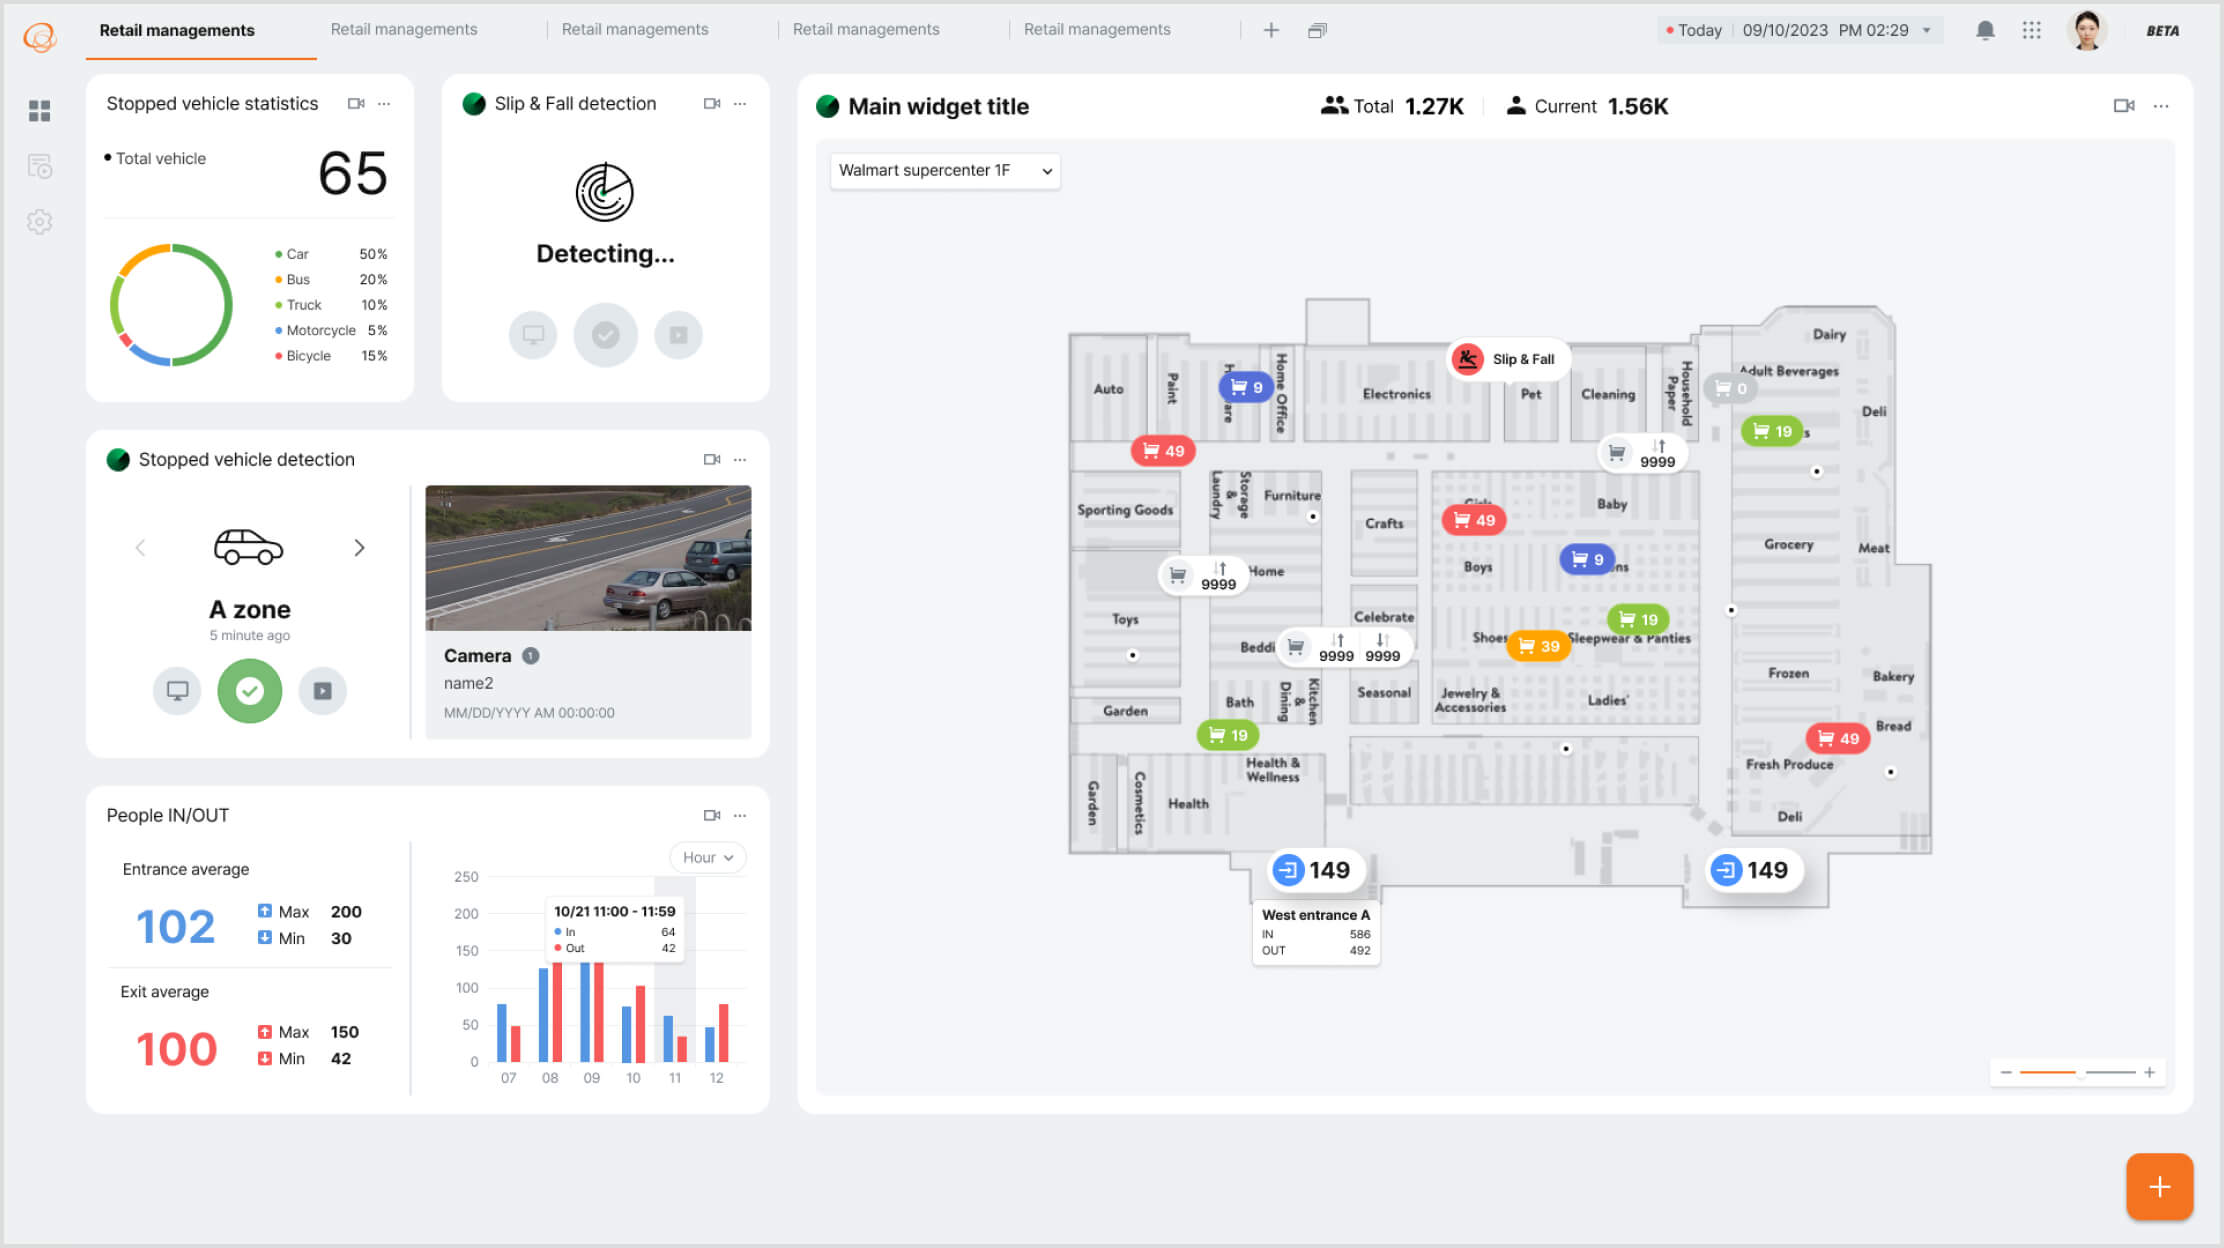This screenshot has height=1248, width=2224.
Task: Open Walmart supercenter 1F floor dropdown
Action: click(945, 171)
